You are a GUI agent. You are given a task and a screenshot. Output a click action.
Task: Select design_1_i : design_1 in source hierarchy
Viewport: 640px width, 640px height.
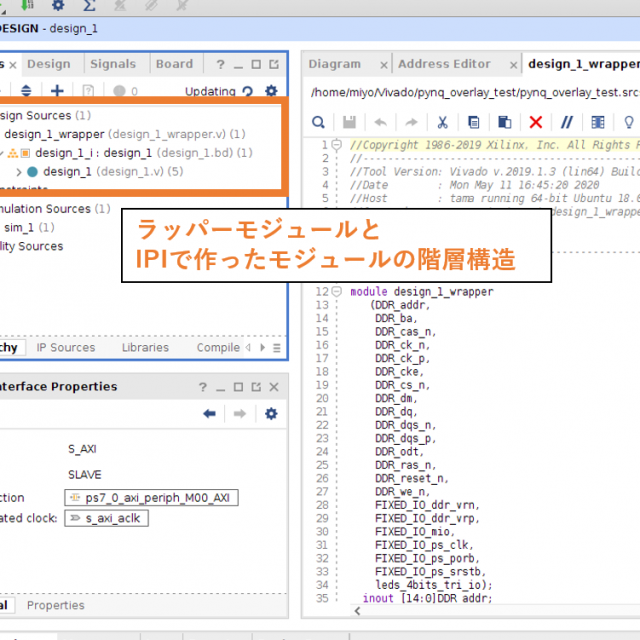click(93, 153)
